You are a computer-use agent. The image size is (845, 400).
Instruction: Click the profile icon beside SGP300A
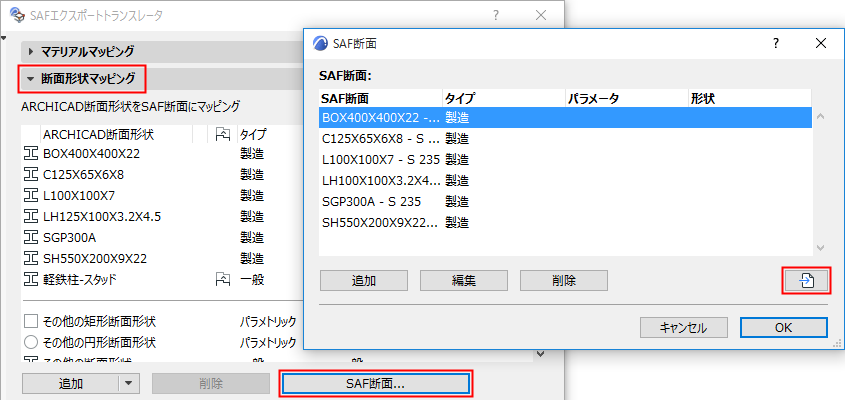30,237
